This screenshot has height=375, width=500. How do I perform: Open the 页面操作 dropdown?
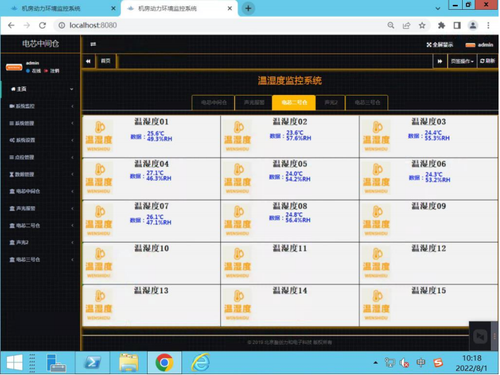point(462,61)
